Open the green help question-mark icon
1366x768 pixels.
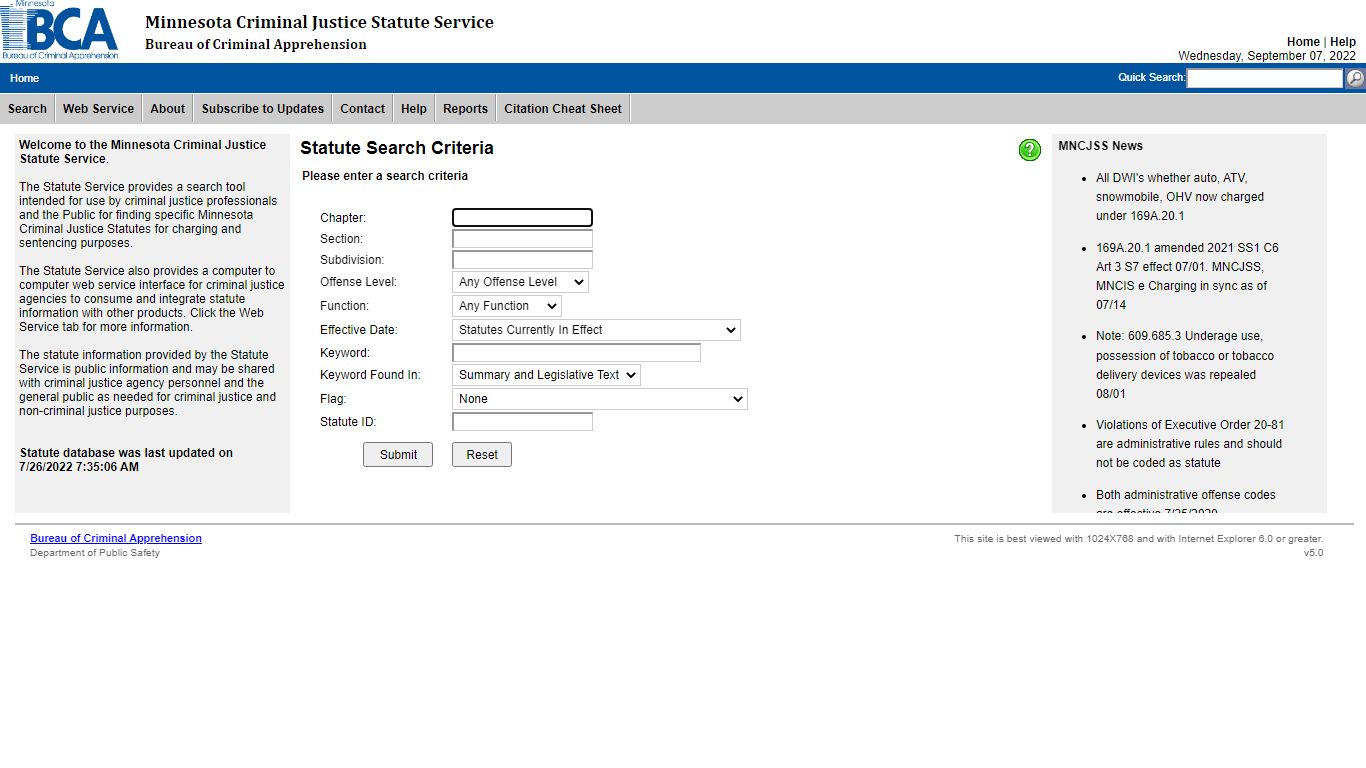(1030, 150)
